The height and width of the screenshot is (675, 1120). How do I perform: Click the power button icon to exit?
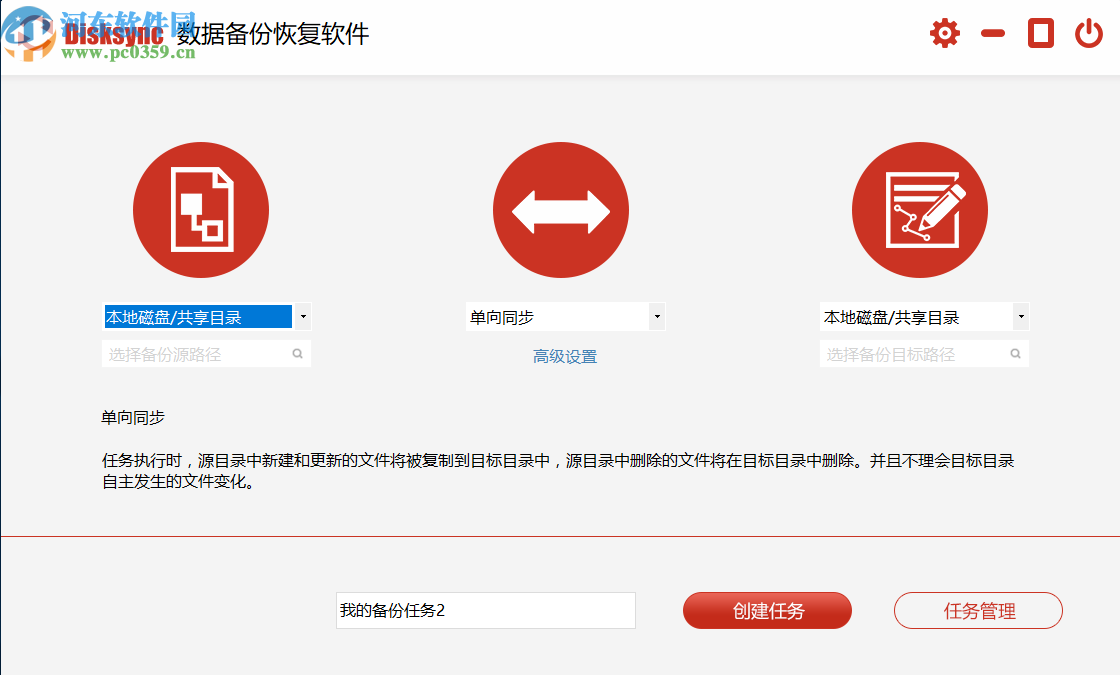coord(1089,32)
